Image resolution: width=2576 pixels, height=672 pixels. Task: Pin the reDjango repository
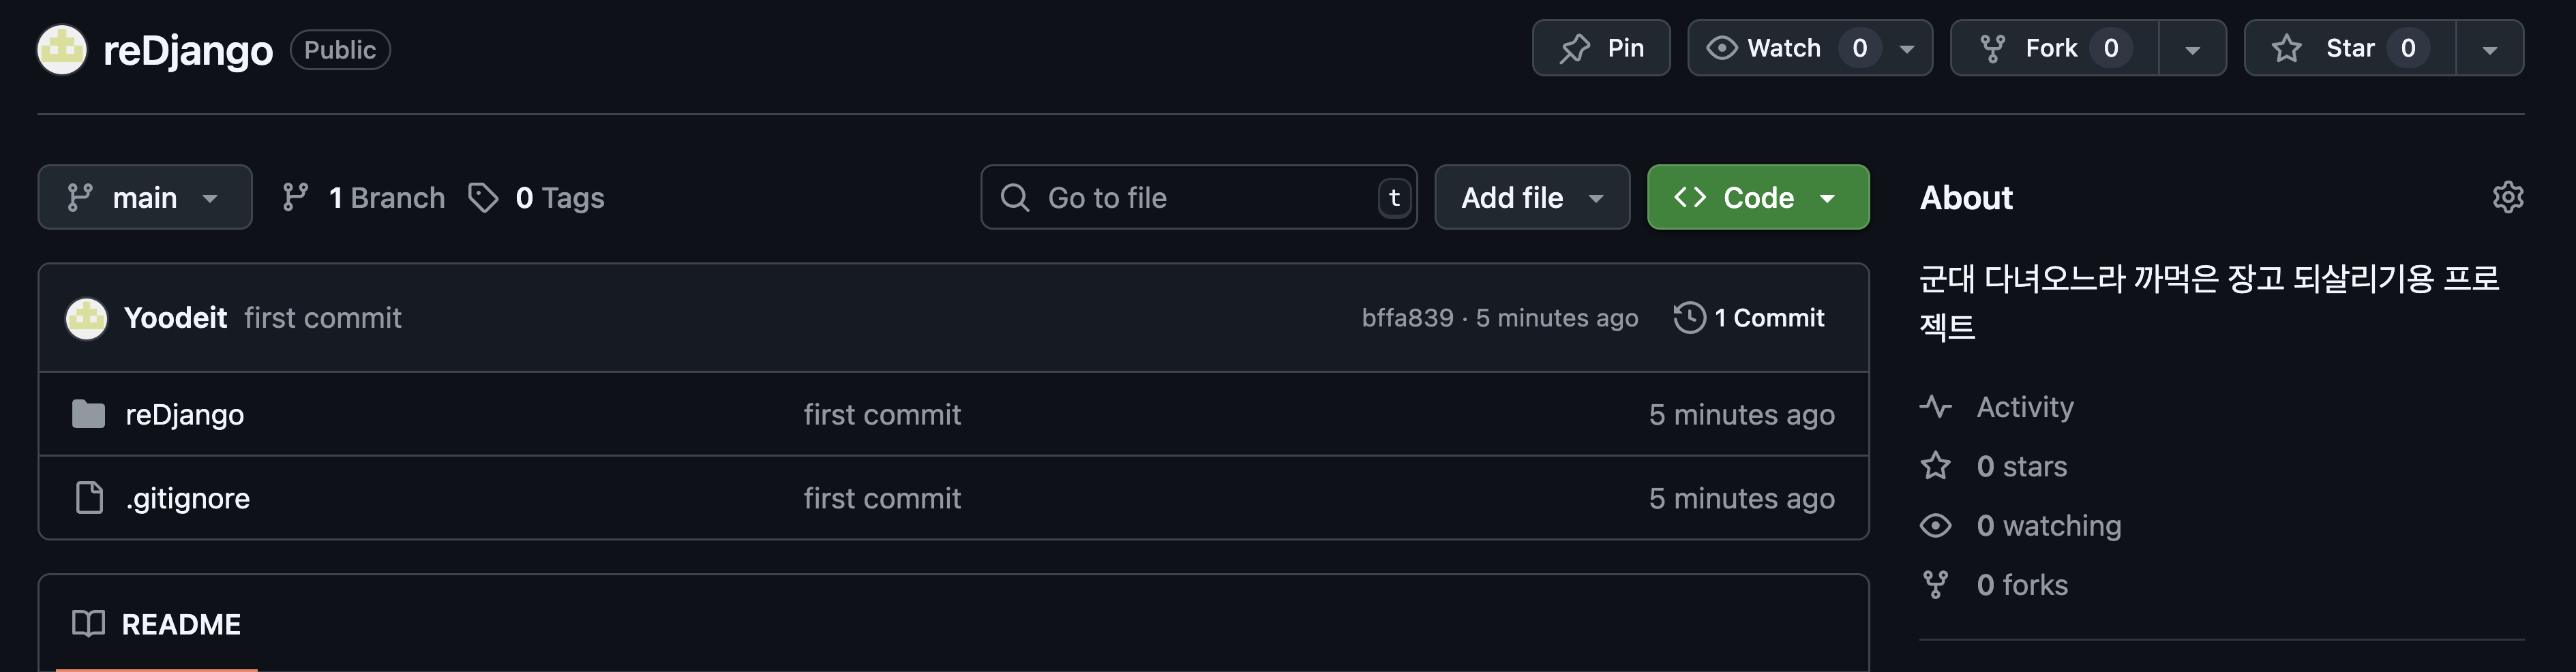1601,48
